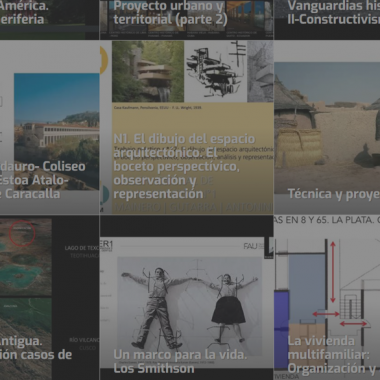Click the photo of two people lying with chairs

[x=189, y=306]
